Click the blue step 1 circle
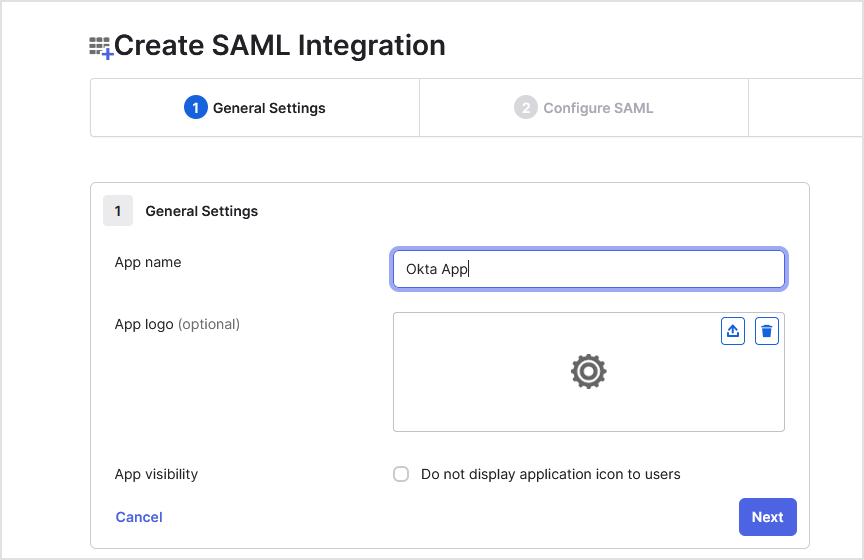Screen dimensions: 864x560 [x=195, y=108]
